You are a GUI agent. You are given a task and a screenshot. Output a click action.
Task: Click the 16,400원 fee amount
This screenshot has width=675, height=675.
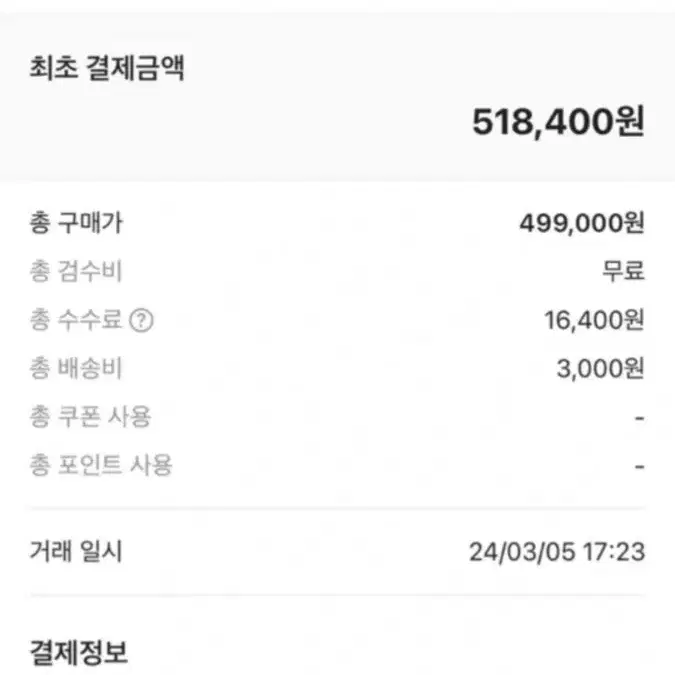pyautogui.click(x=594, y=321)
